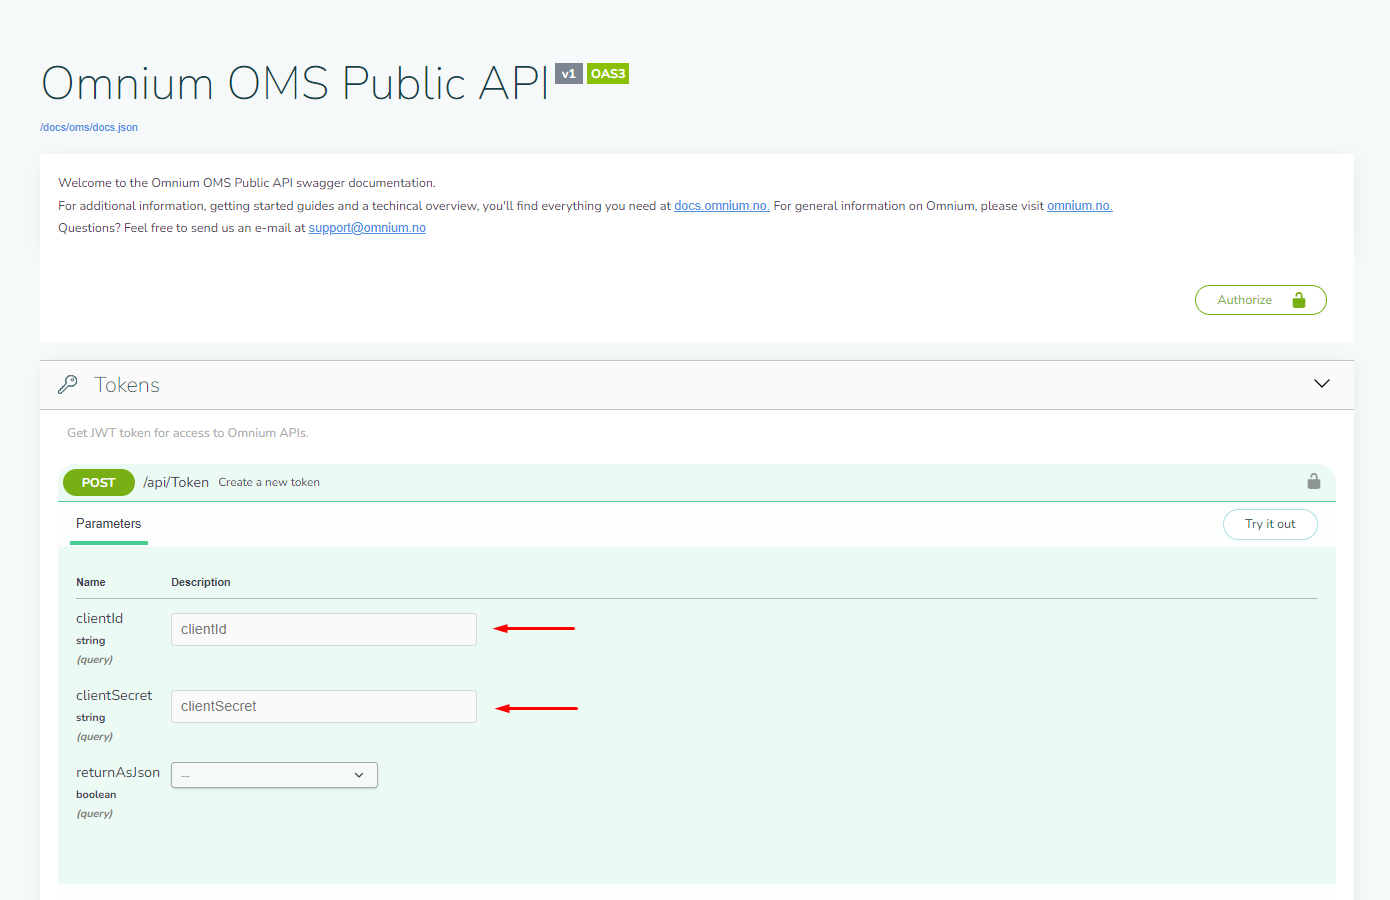Image resolution: width=1390 pixels, height=900 pixels.
Task: Click the 'boolean' type under returnAsJson
Action: (x=96, y=795)
